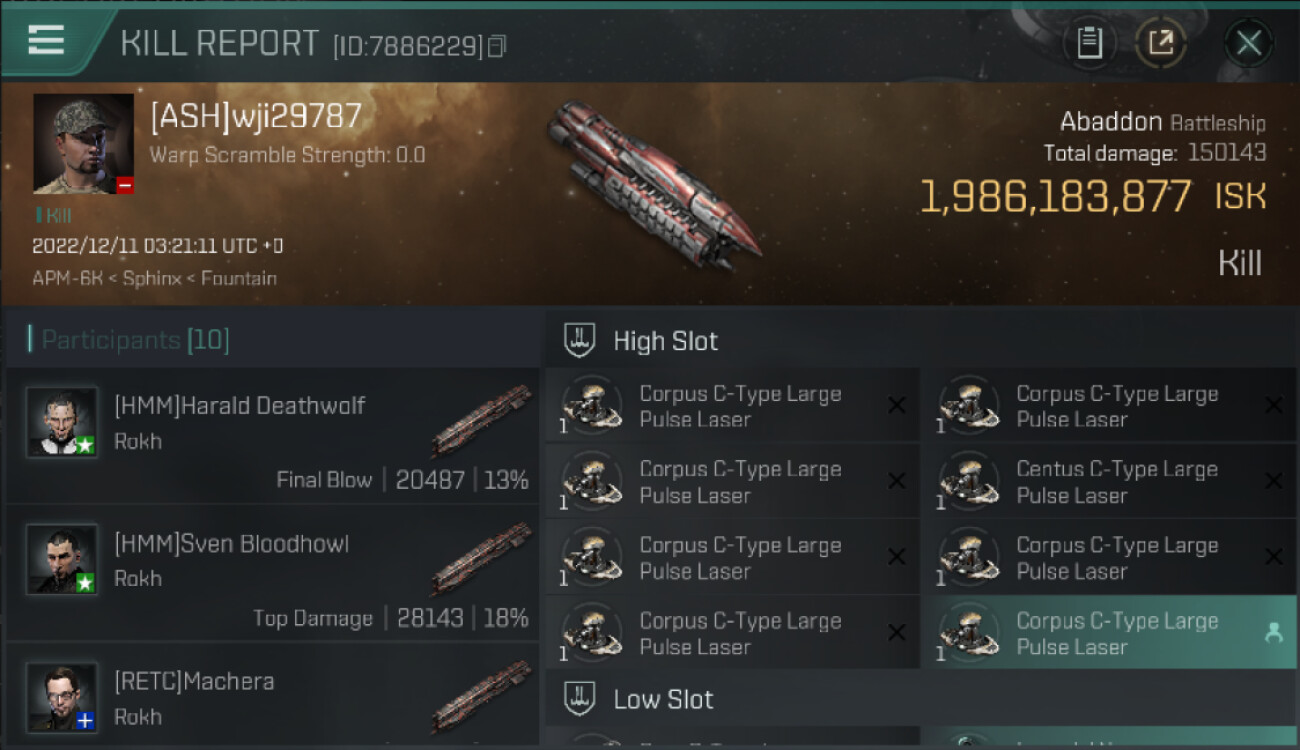Click the [ASH]wji29787 pilot name
Image resolution: width=1300 pixels, height=750 pixels.
click(x=255, y=117)
